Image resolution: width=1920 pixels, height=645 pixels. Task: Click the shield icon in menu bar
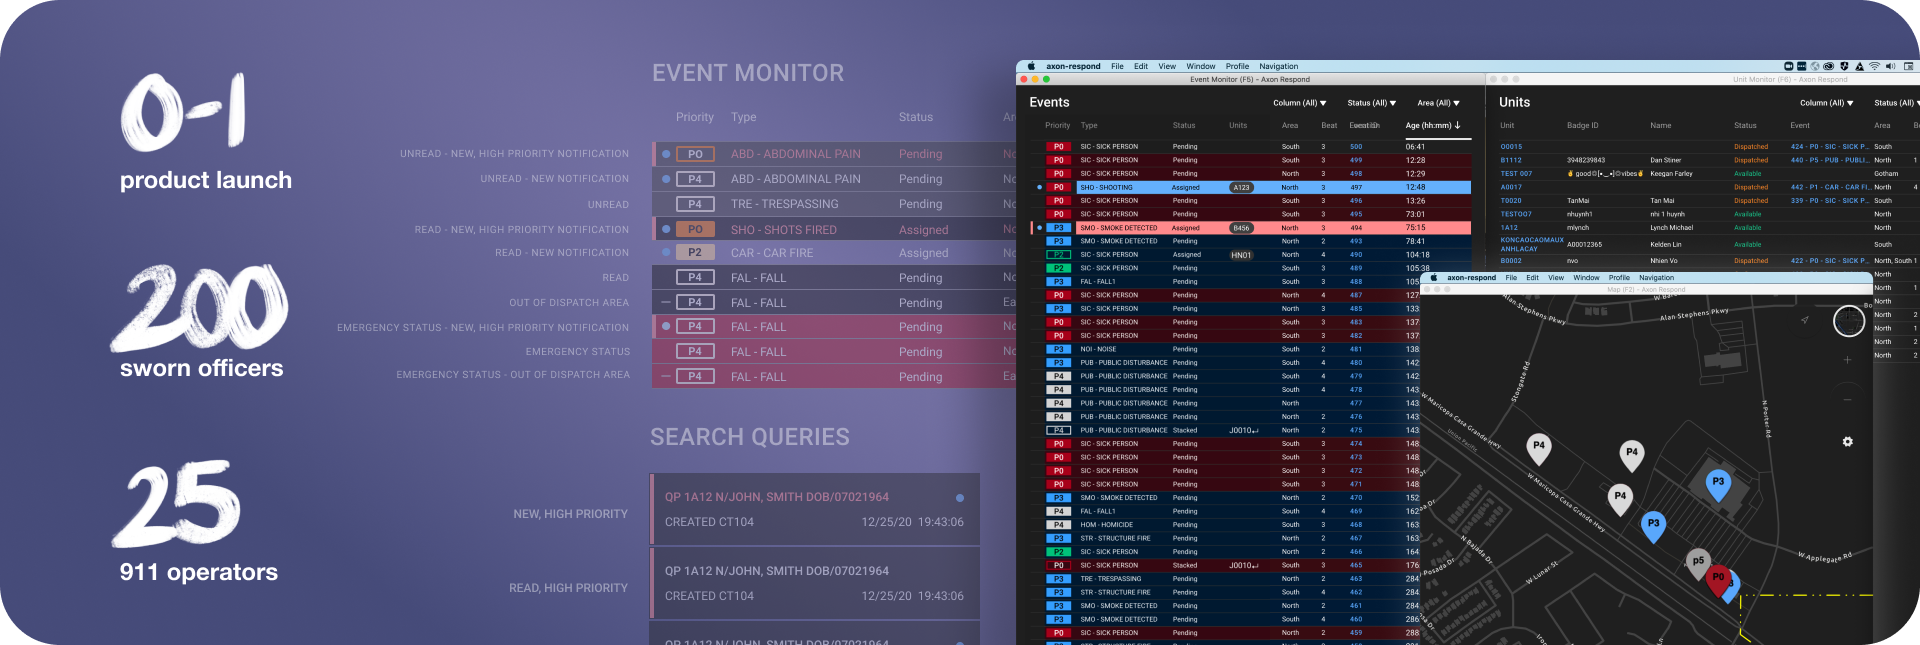click(1844, 66)
